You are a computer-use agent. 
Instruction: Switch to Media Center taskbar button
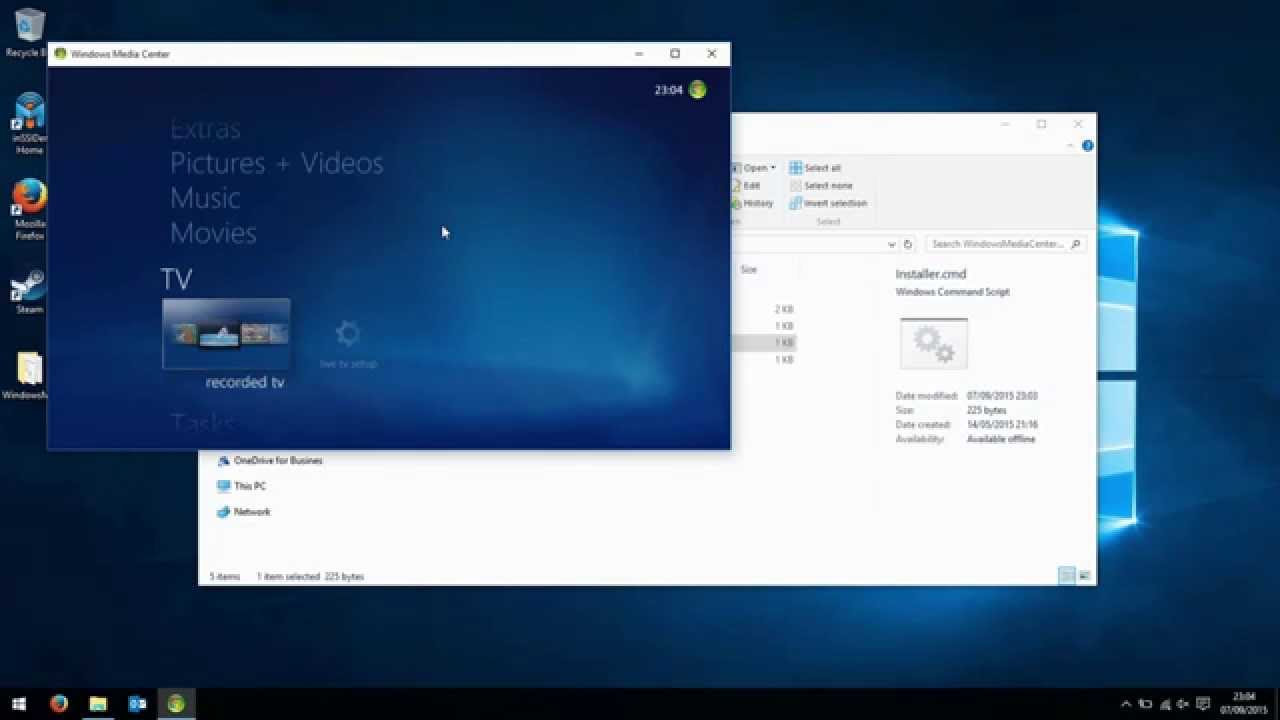tap(176, 704)
